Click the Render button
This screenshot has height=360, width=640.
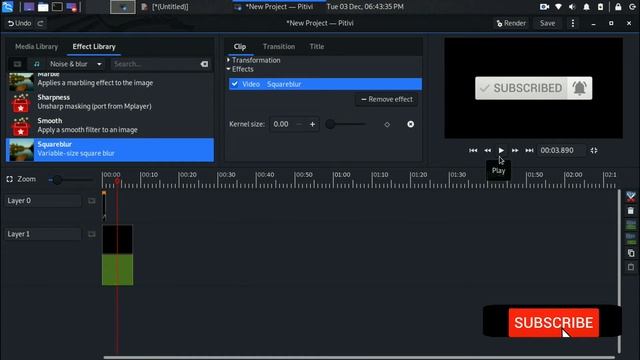pos(511,23)
